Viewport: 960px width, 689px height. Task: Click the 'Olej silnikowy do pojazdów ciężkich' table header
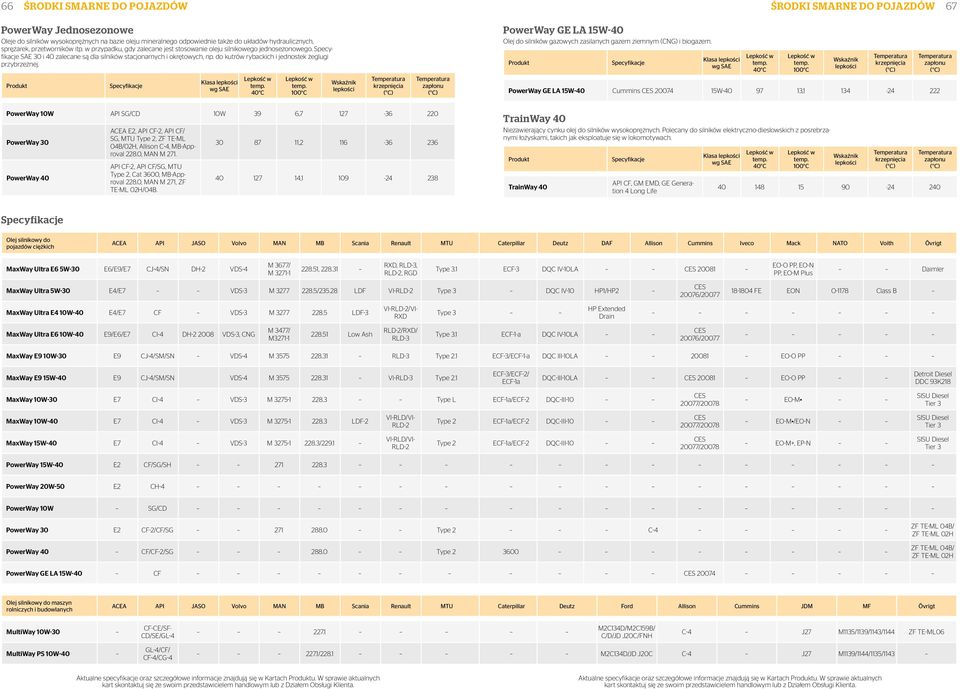pos(30,243)
